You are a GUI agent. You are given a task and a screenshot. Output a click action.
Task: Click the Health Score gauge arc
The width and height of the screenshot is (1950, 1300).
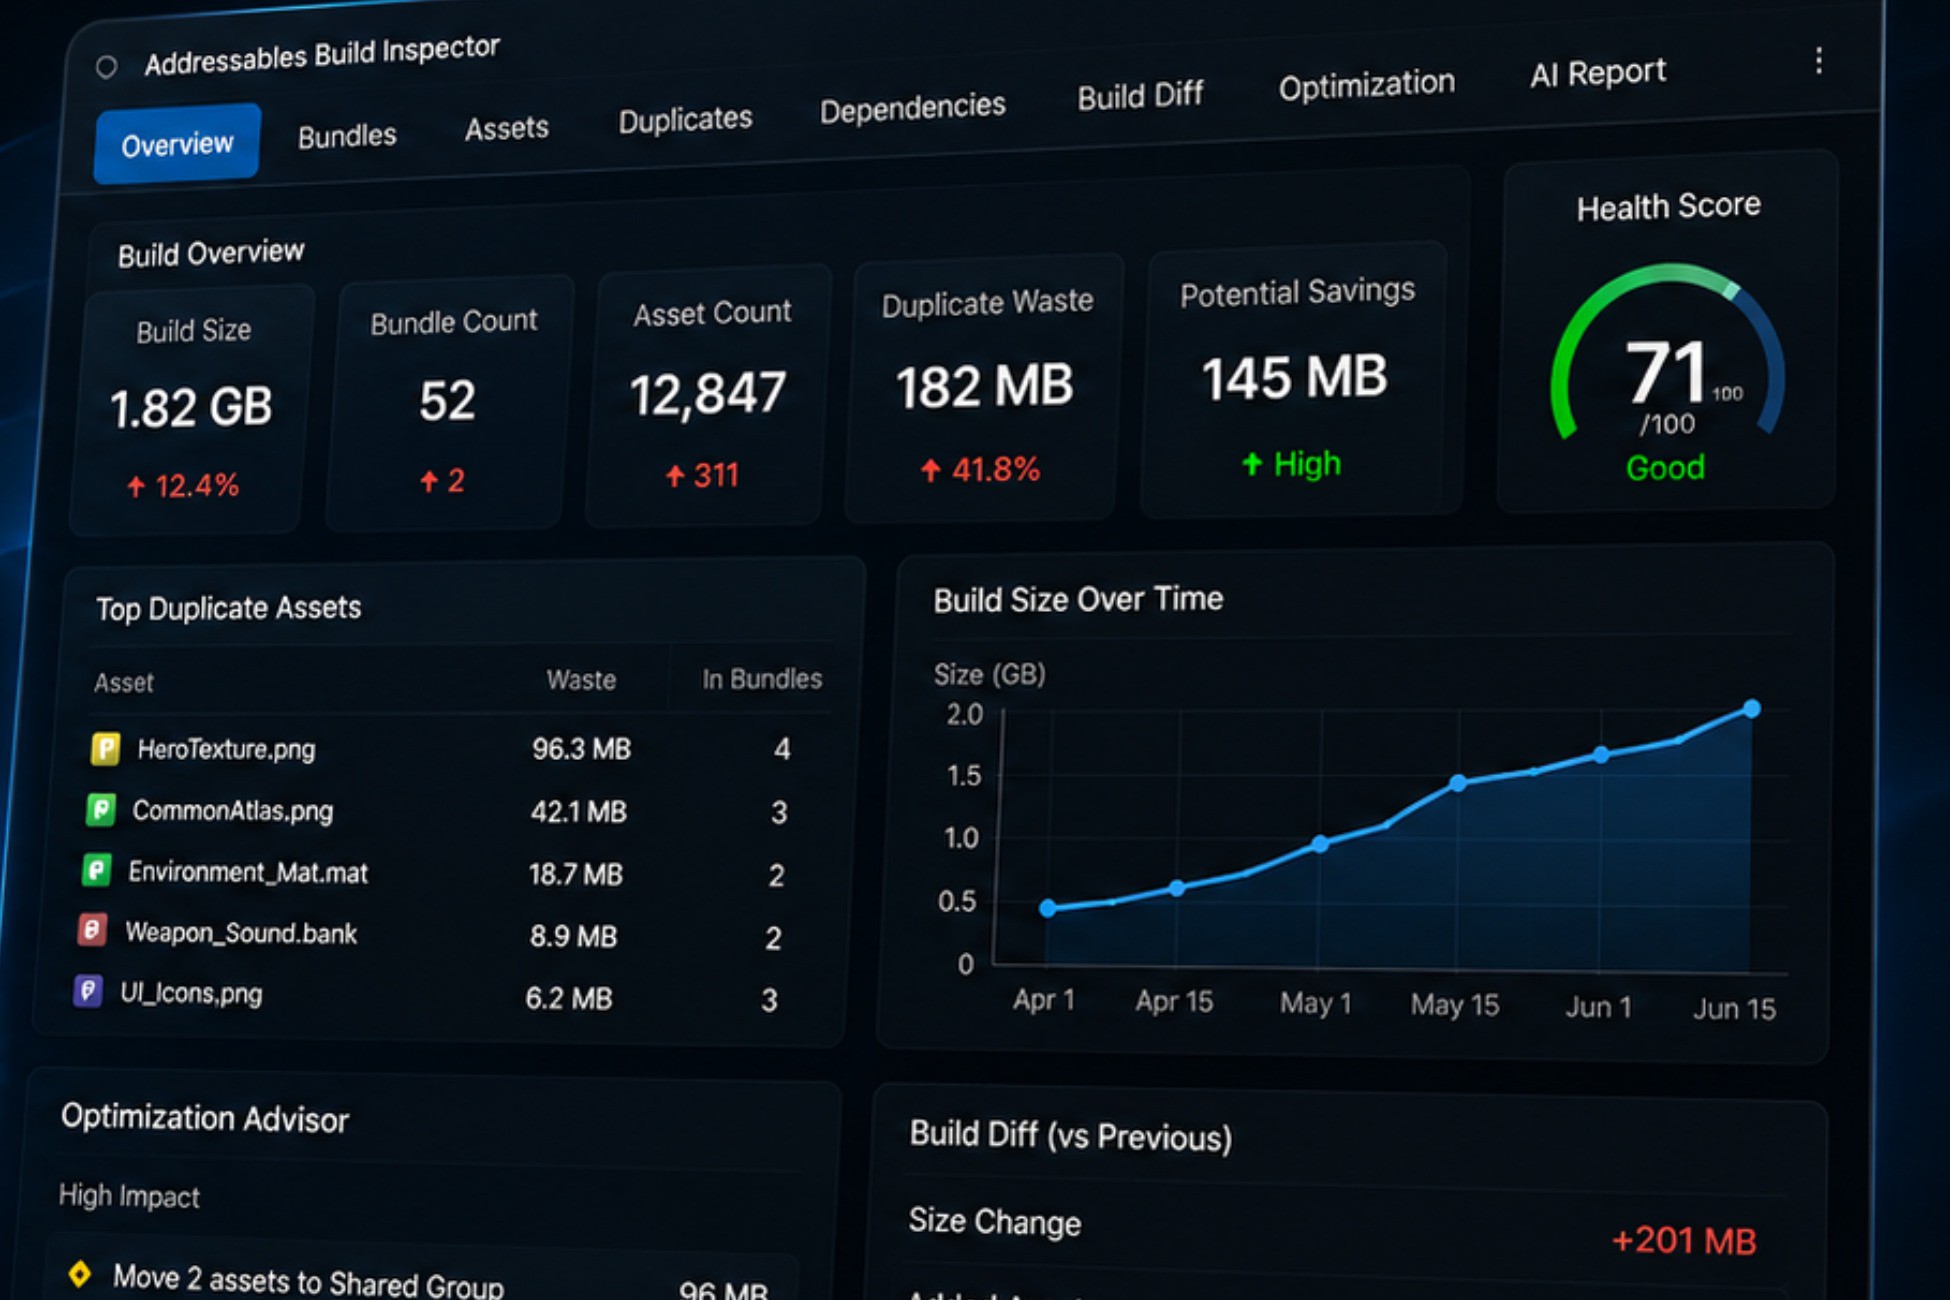[x=1668, y=350]
